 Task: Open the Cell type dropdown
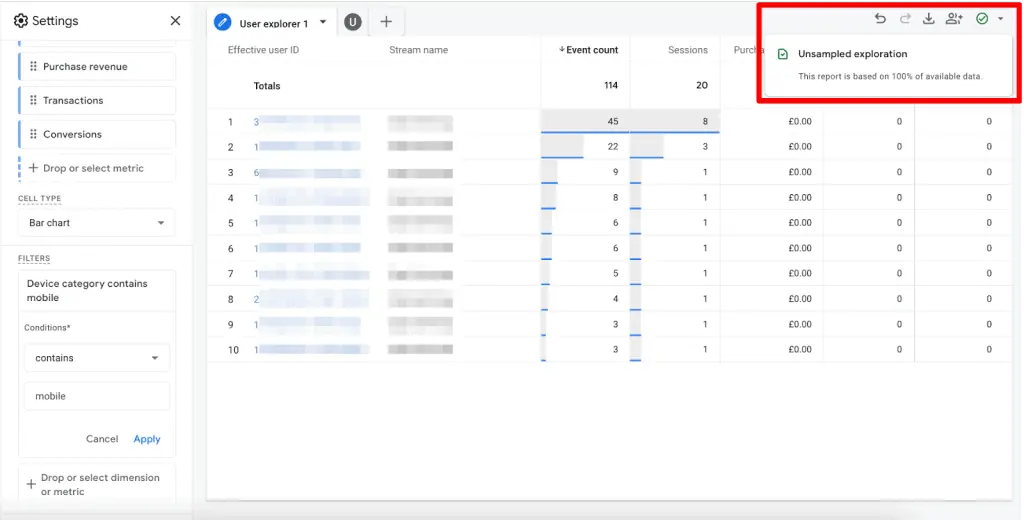pyautogui.click(x=96, y=223)
